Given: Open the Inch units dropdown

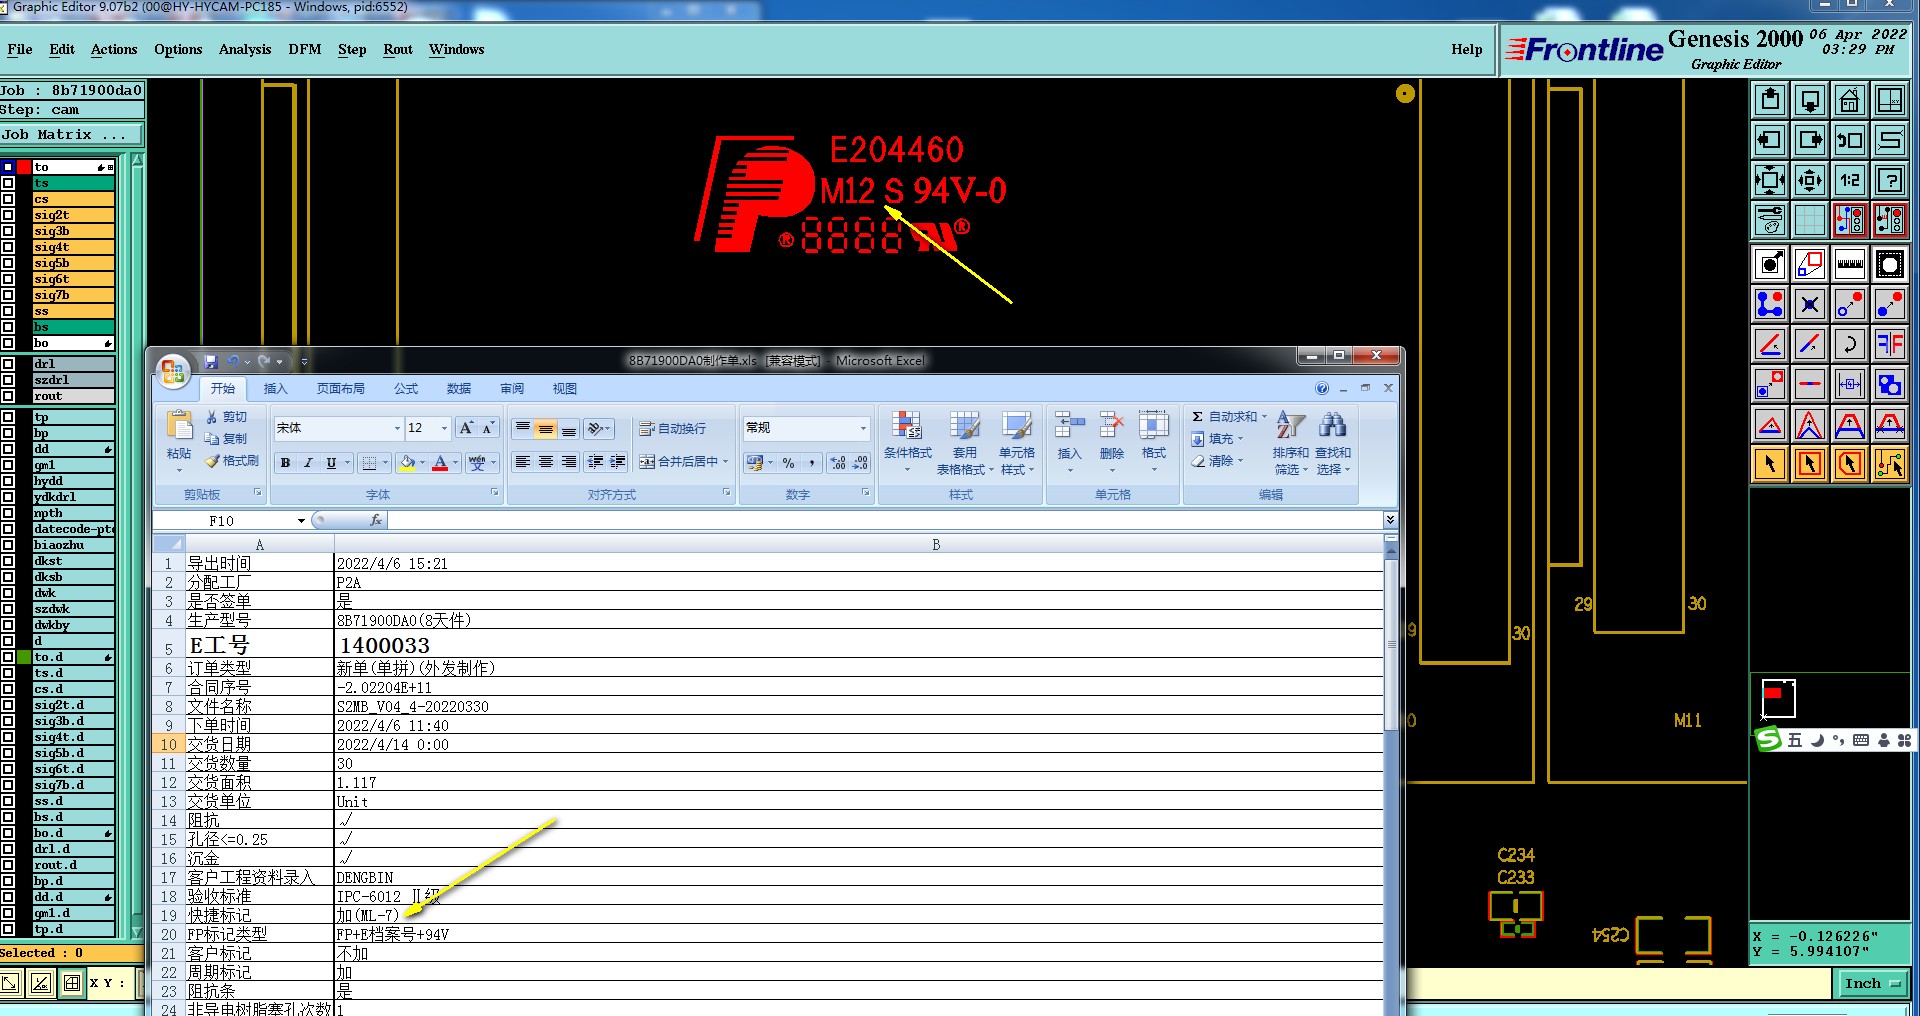Looking at the screenshot, I should (1872, 984).
